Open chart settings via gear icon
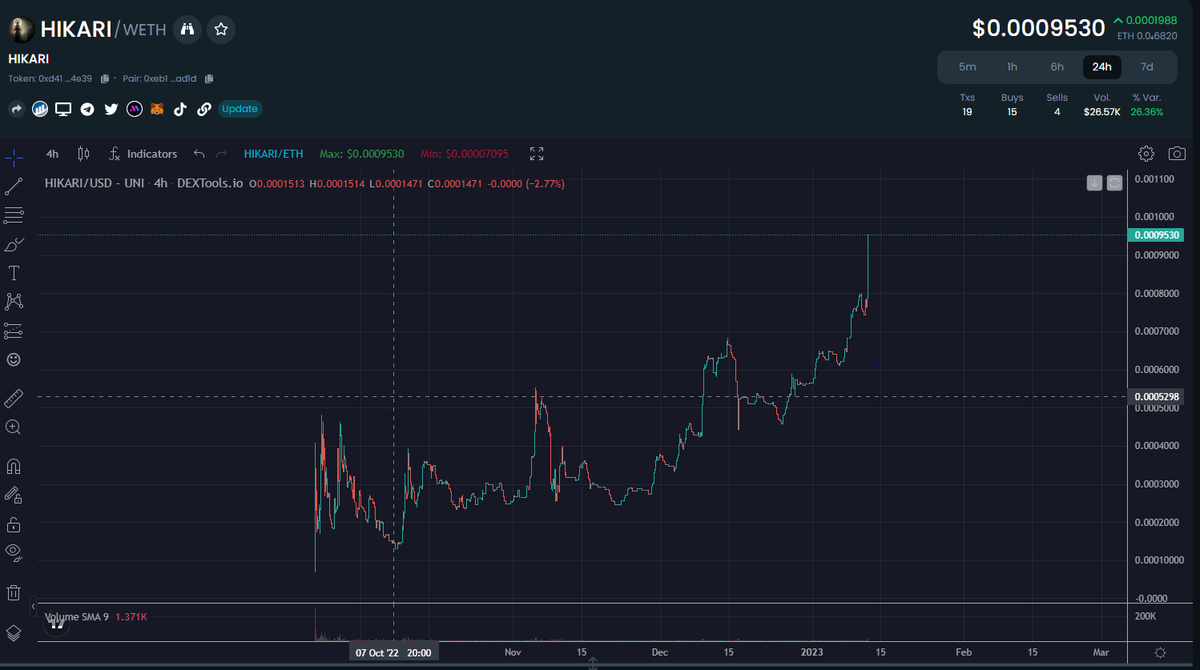 click(x=1146, y=153)
